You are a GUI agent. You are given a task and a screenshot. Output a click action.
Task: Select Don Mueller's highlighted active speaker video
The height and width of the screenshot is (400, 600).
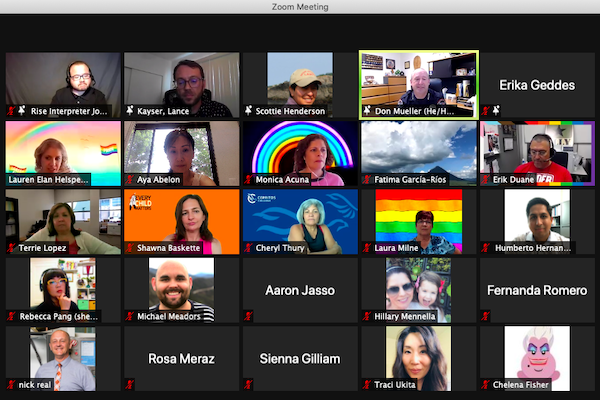[419, 85]
